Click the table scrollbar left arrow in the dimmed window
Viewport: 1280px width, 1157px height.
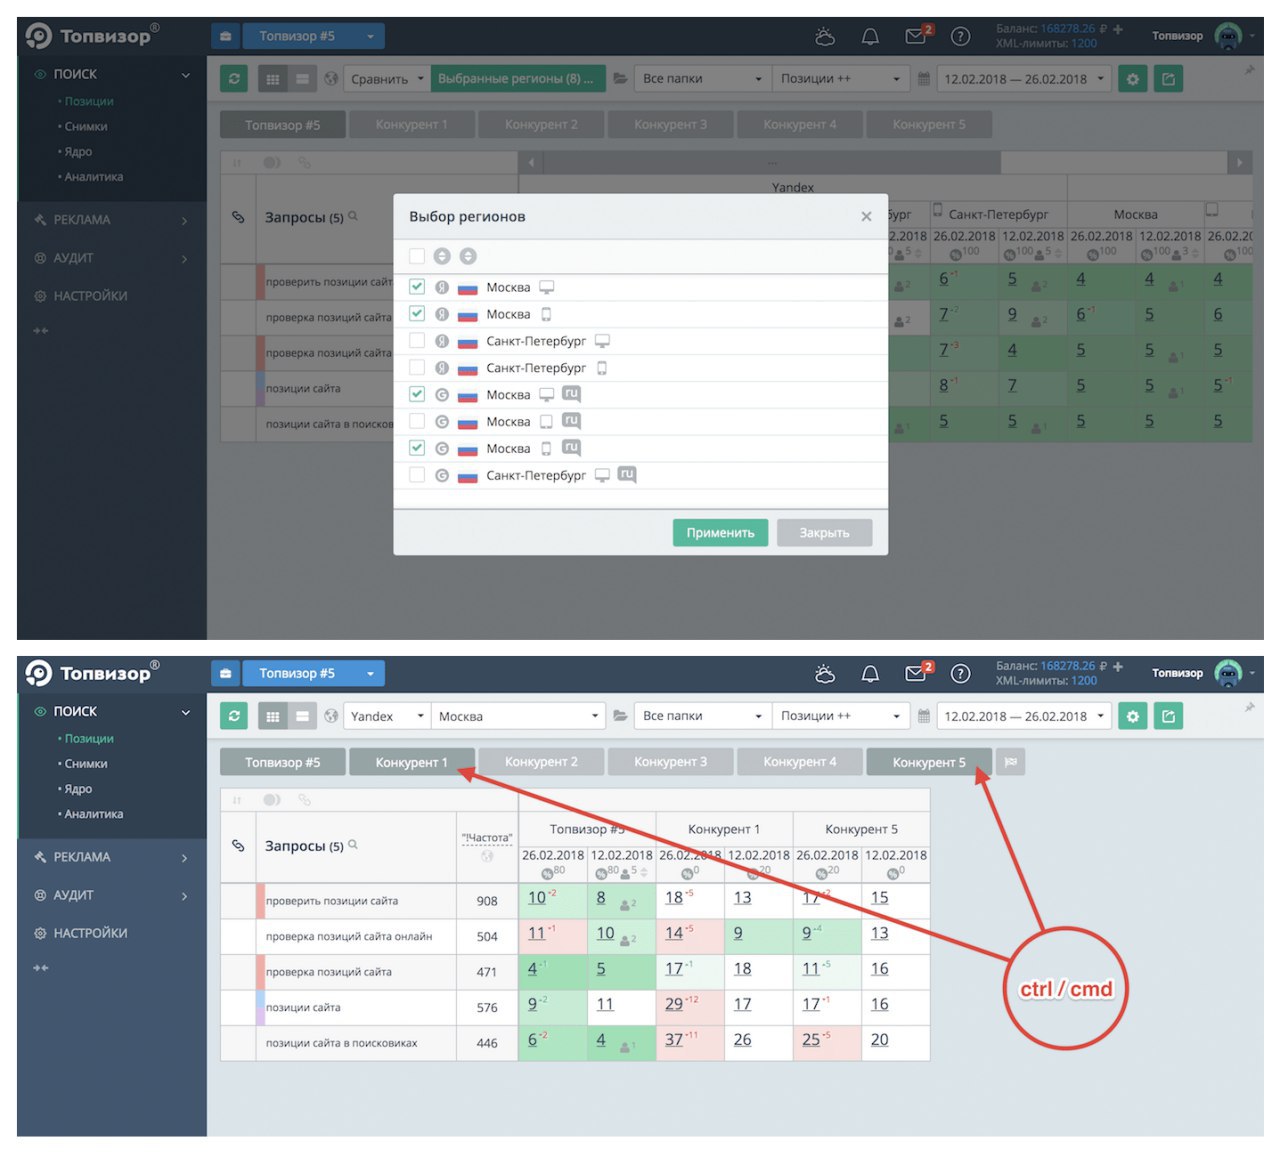531,162
